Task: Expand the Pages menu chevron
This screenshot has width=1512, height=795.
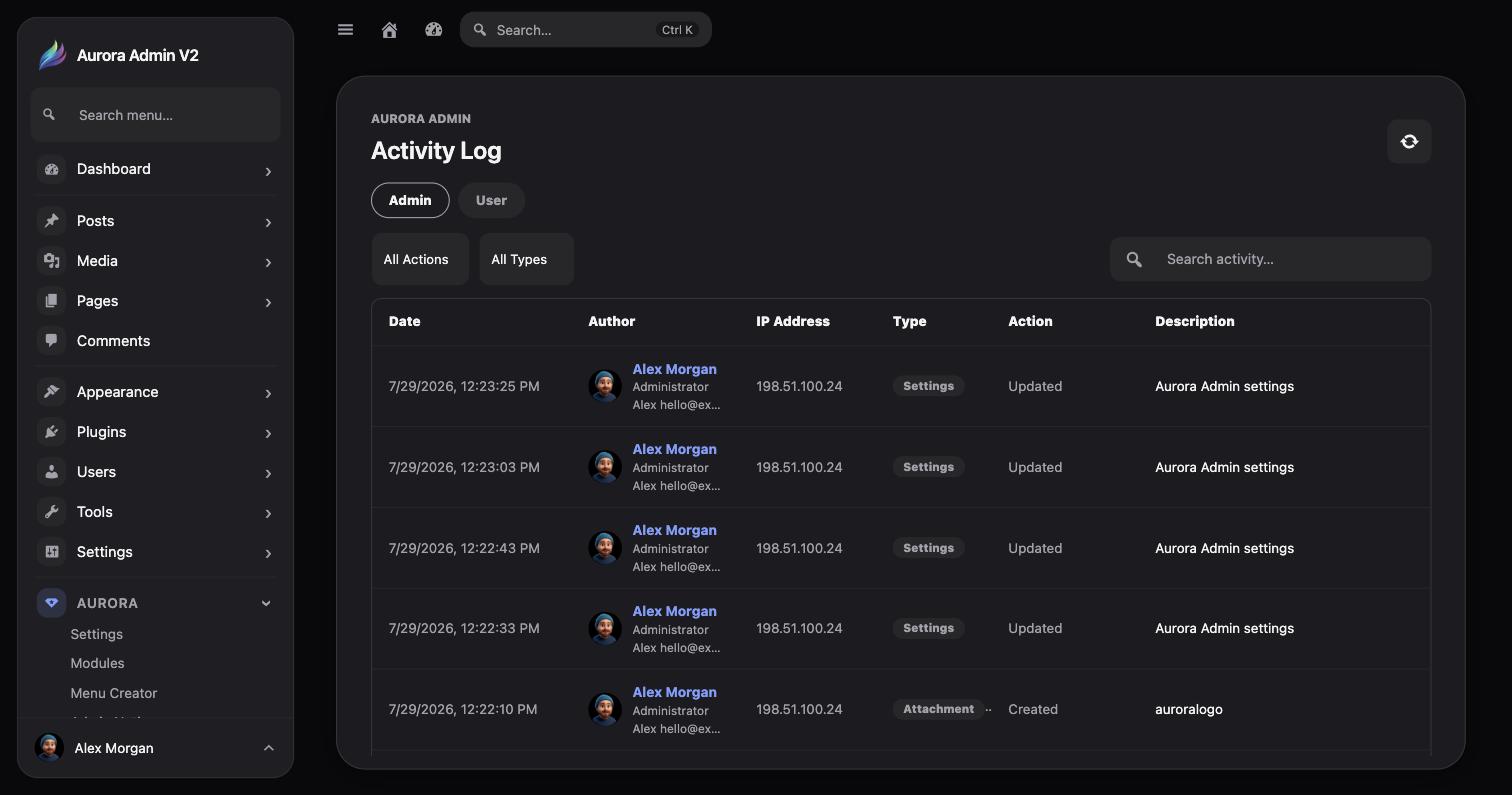Action: pos(268,302)
